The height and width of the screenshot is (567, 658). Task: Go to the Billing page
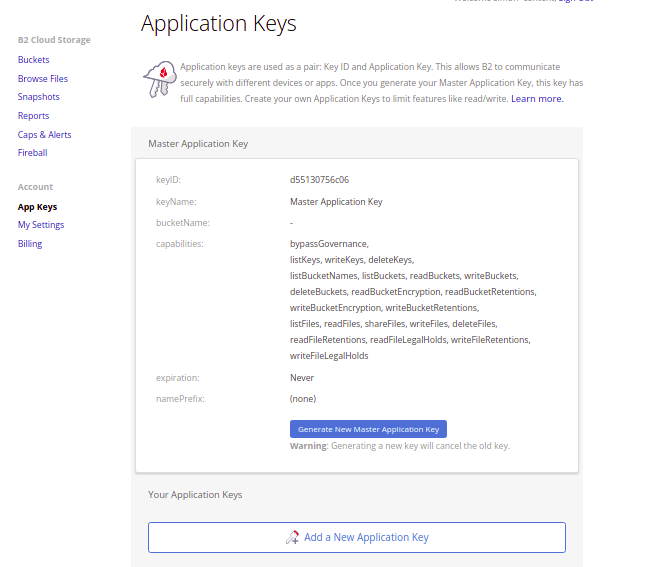(30, 244)
